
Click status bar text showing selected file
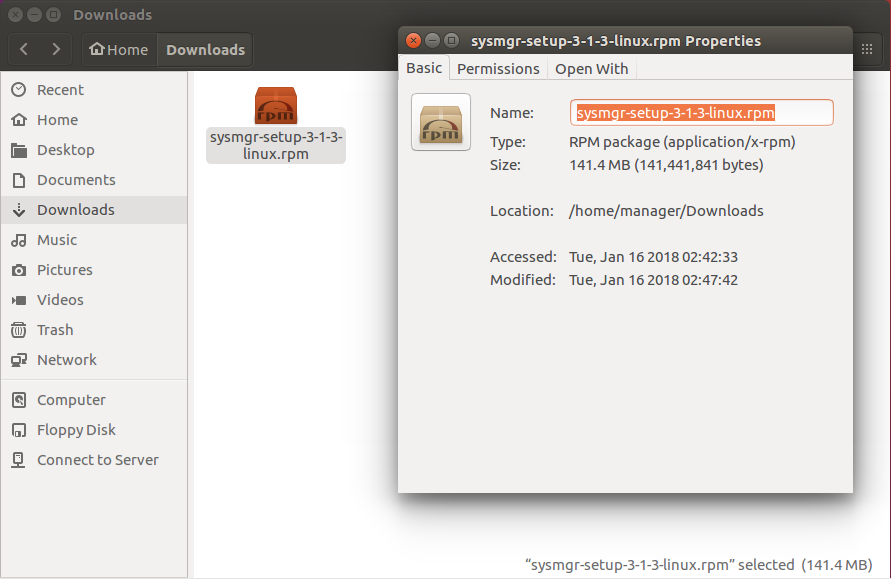coord(698,565)
